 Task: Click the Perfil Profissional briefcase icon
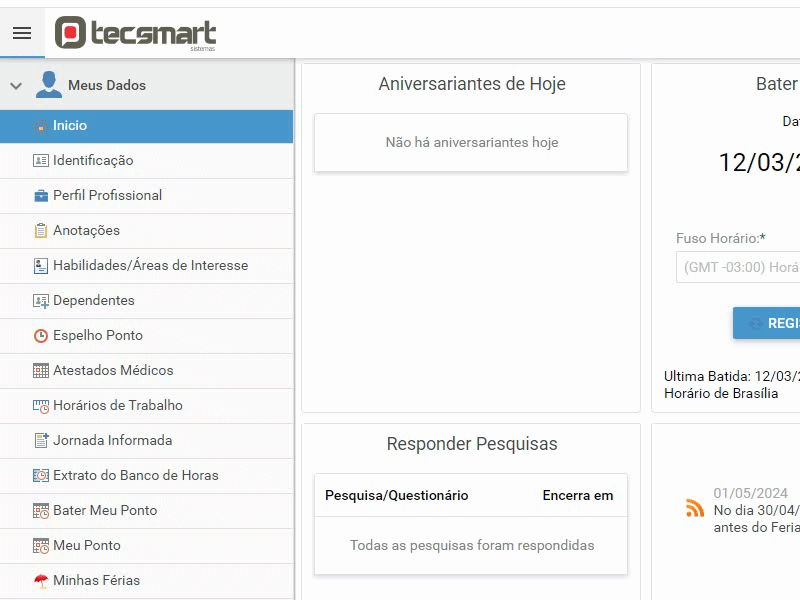[x=41, y=195]
